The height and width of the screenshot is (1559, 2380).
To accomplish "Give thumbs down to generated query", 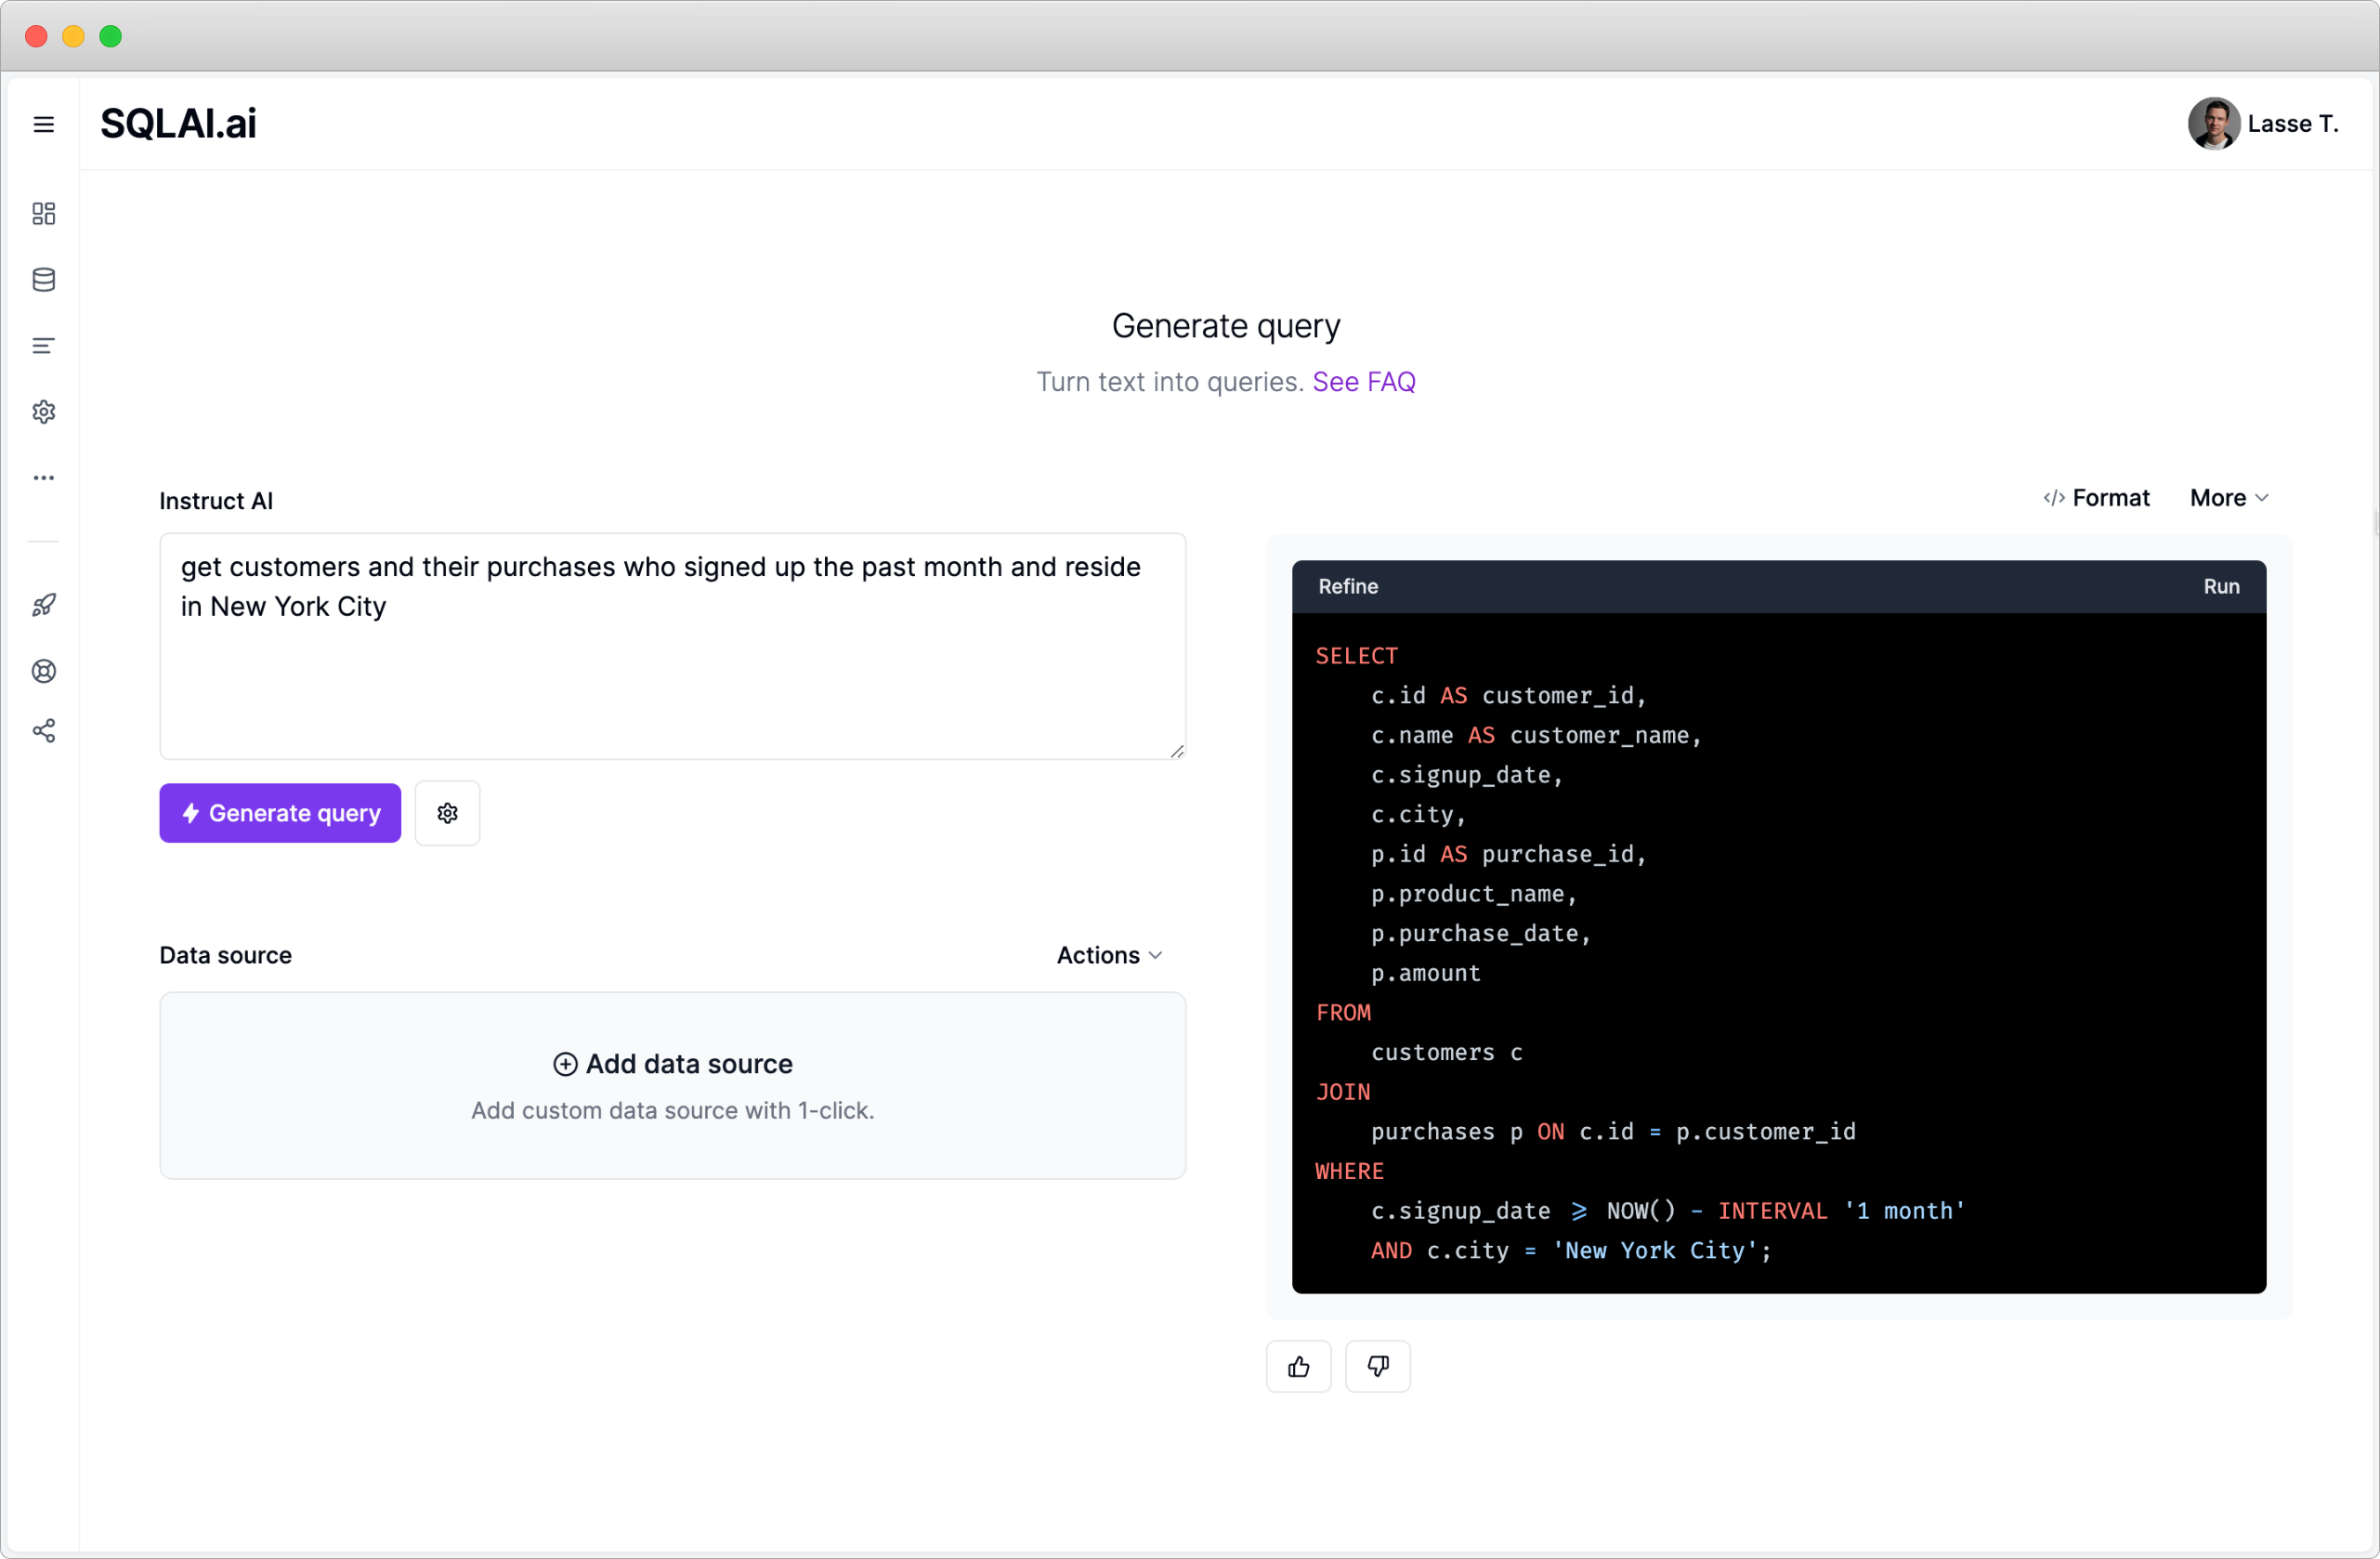I will pyautogui.click(x=1377, y=1367).
